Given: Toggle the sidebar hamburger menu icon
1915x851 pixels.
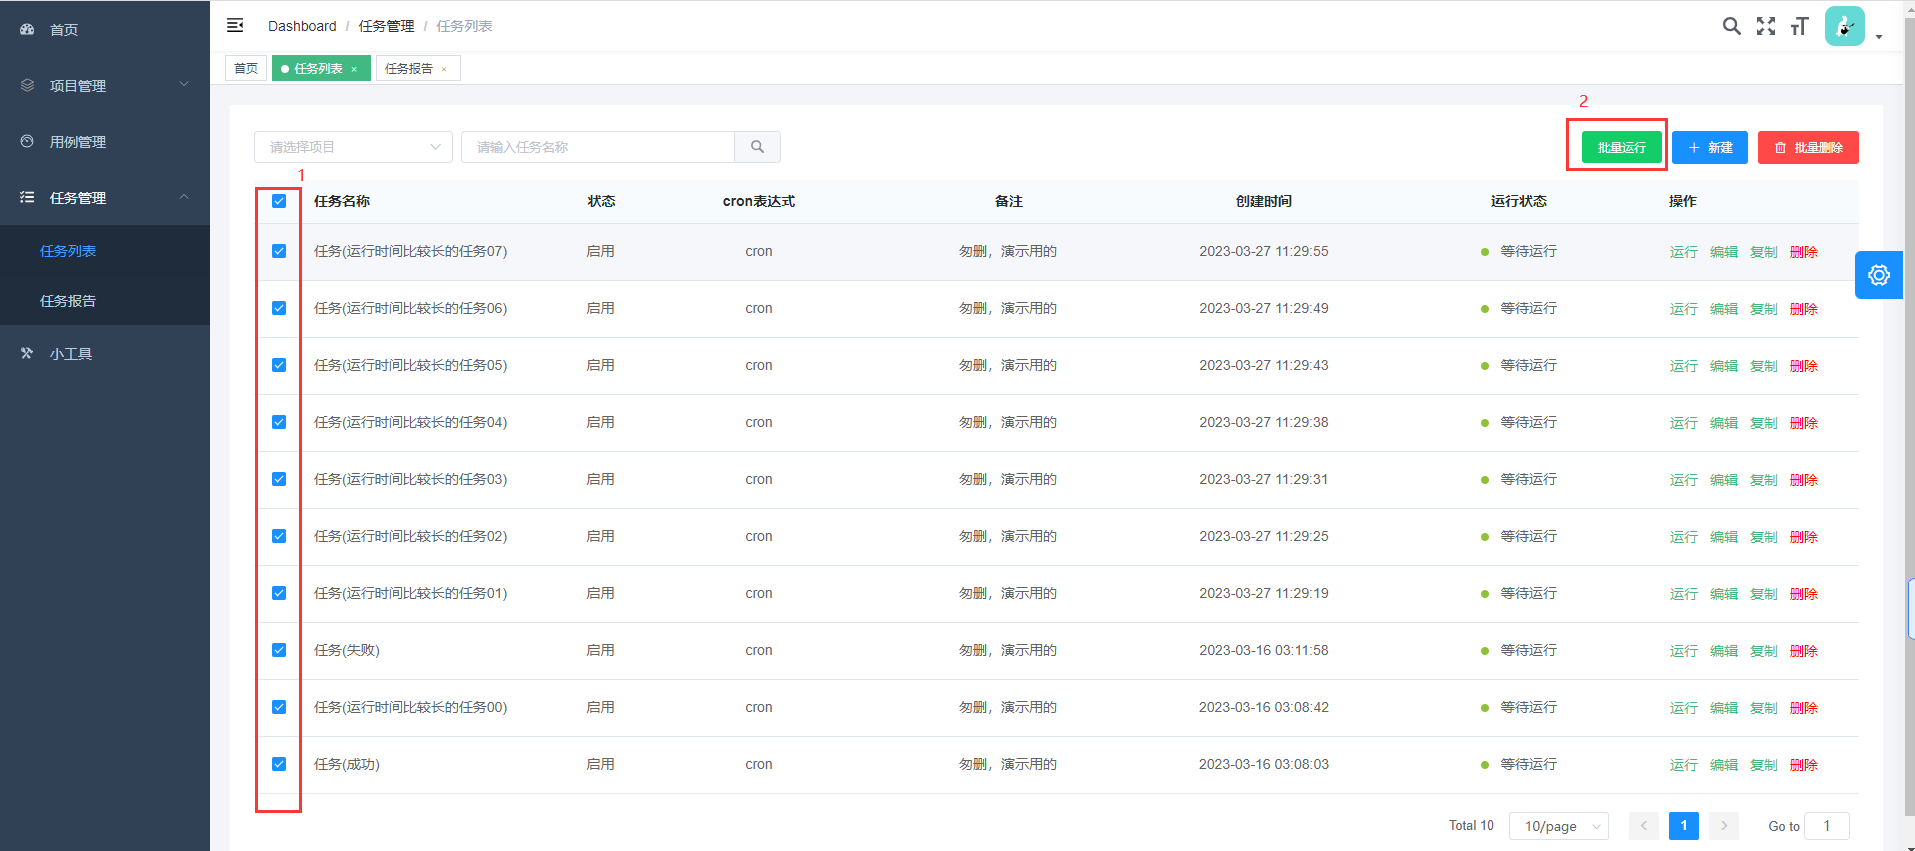Looking at the screenshot, I should click(235, 26).
